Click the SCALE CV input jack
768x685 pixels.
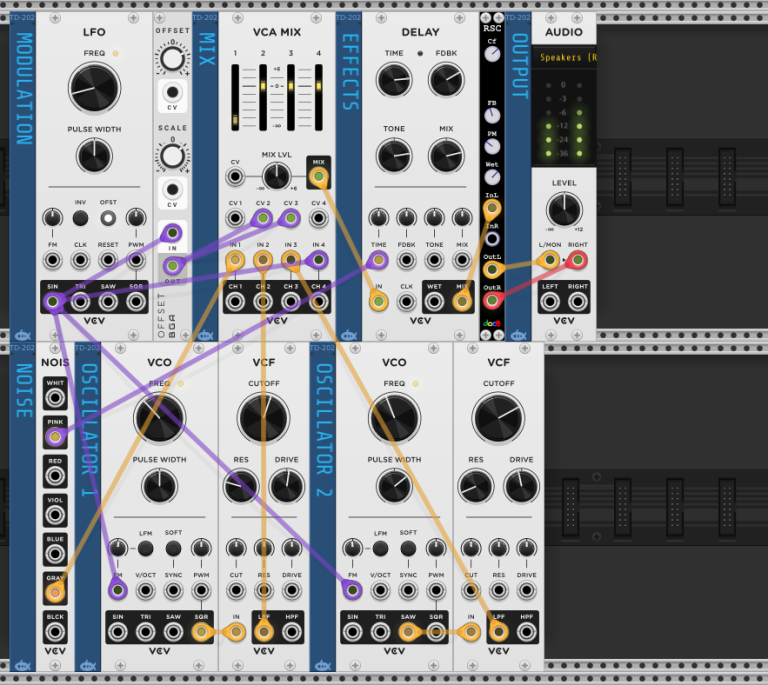172,189
